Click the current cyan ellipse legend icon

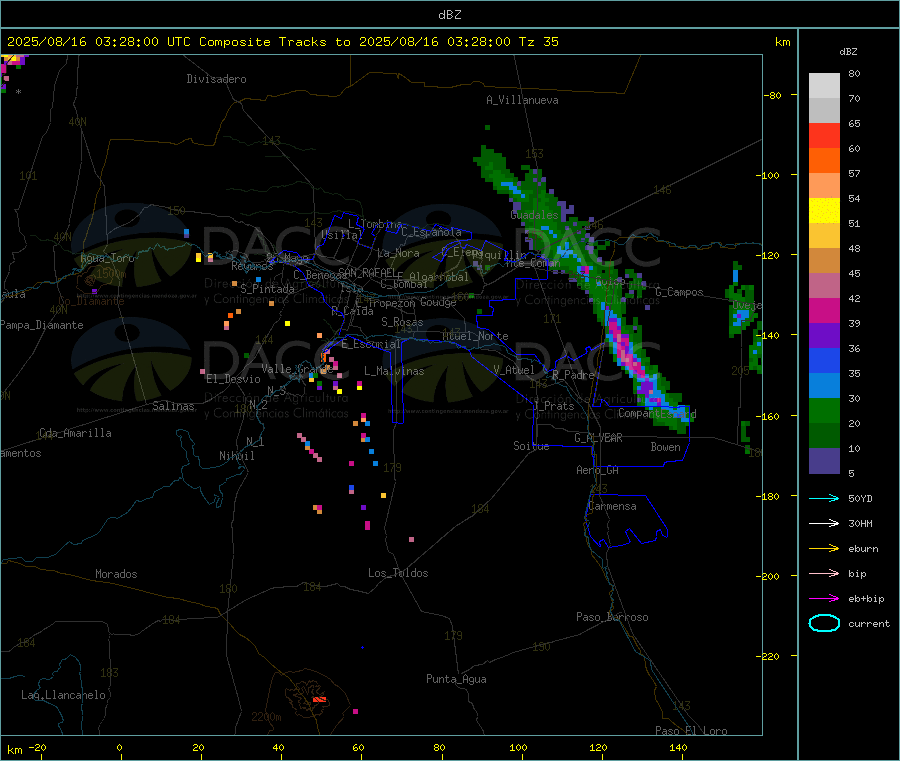824,623
